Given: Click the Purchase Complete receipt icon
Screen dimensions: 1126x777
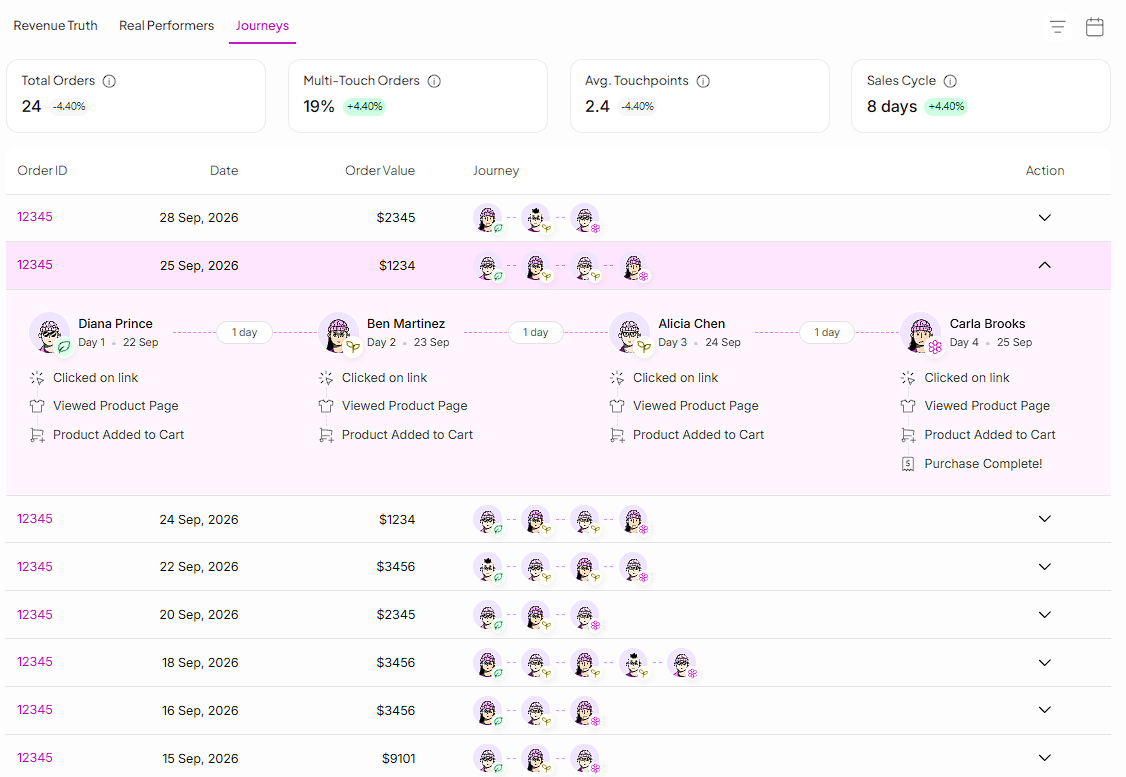Looking at the screenshot, I should 908,464.
